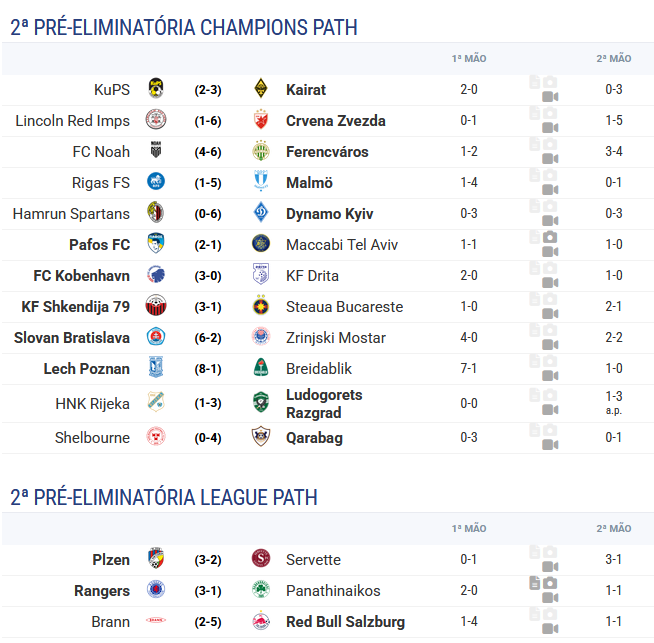Open match report document icon in Rangers row
The image size is (654, 643).
tap(535, 583)
